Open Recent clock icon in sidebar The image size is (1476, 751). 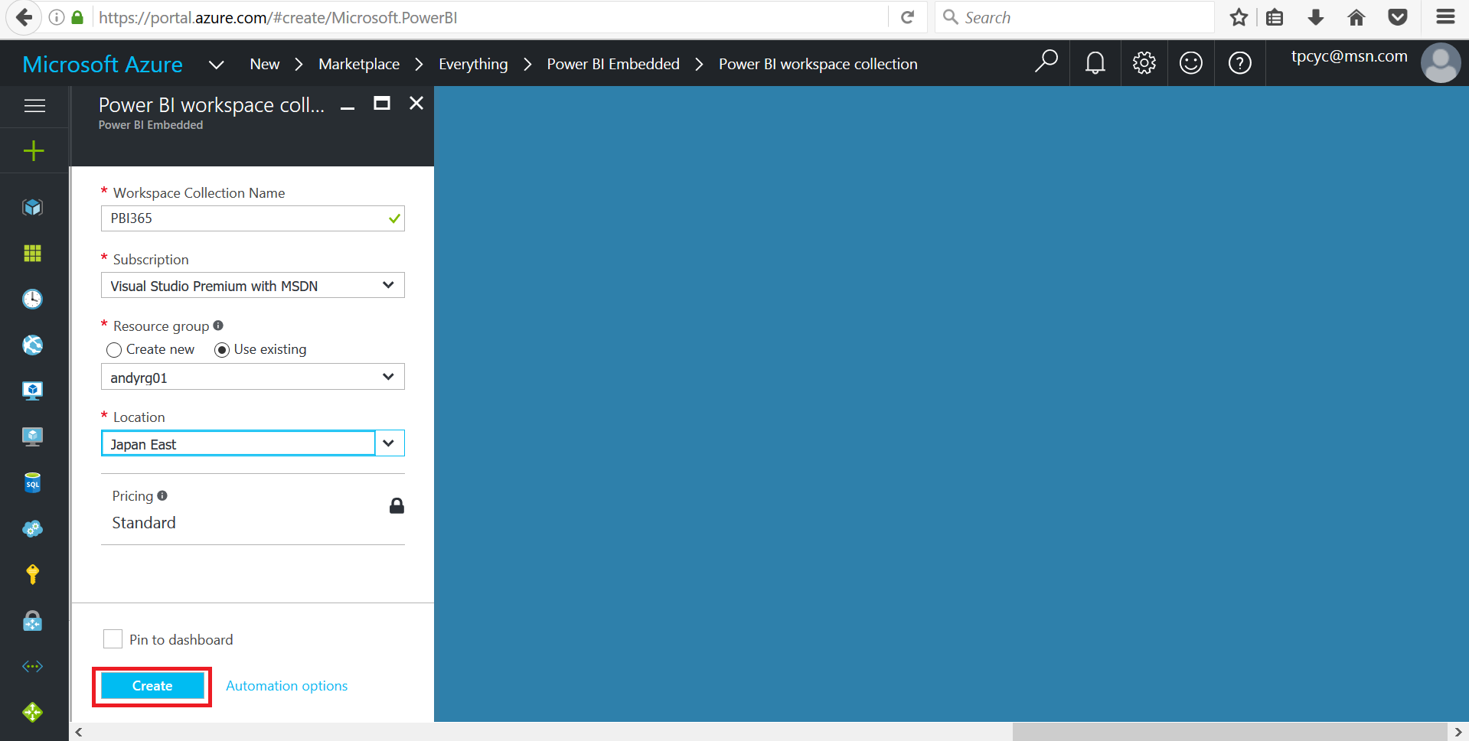[33, 299]
